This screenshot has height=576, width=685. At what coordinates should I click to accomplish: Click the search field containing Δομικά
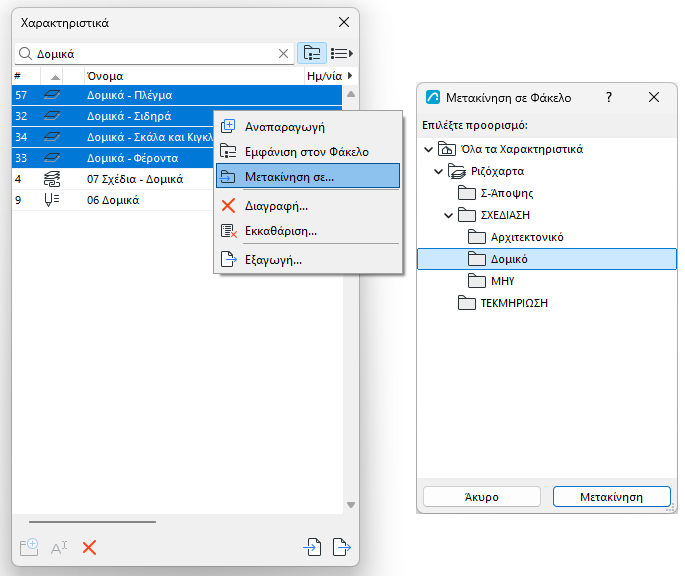click(154, 53)
